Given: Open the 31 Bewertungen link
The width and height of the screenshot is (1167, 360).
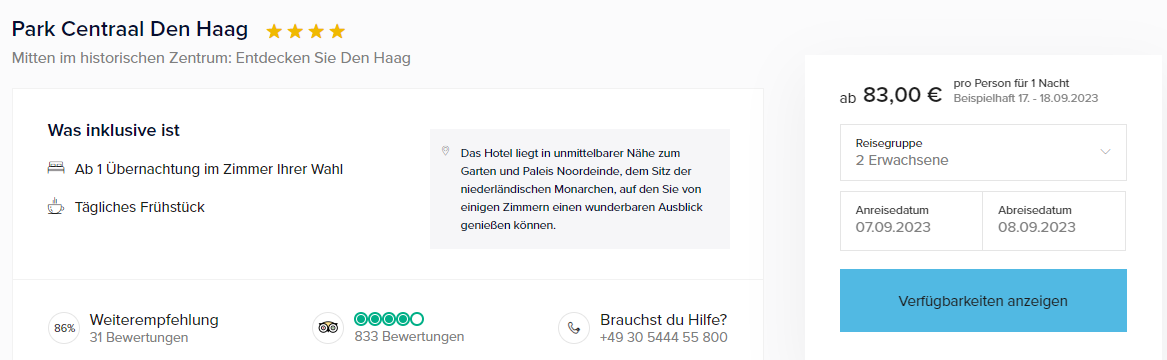Looking at the screenshot, I should [x=138, y=338].
